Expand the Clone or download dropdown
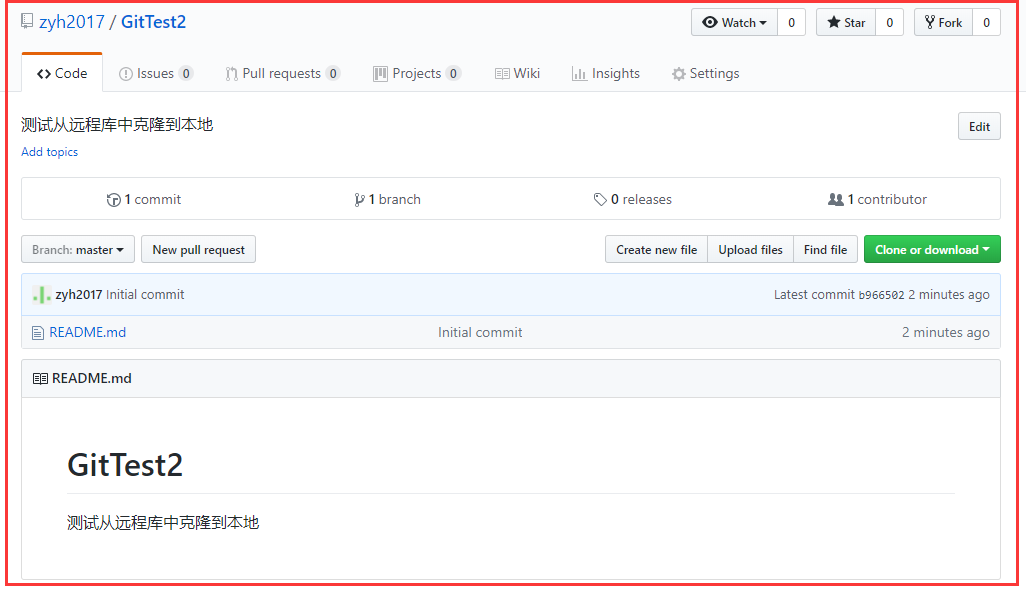 [x=932, y=249]
